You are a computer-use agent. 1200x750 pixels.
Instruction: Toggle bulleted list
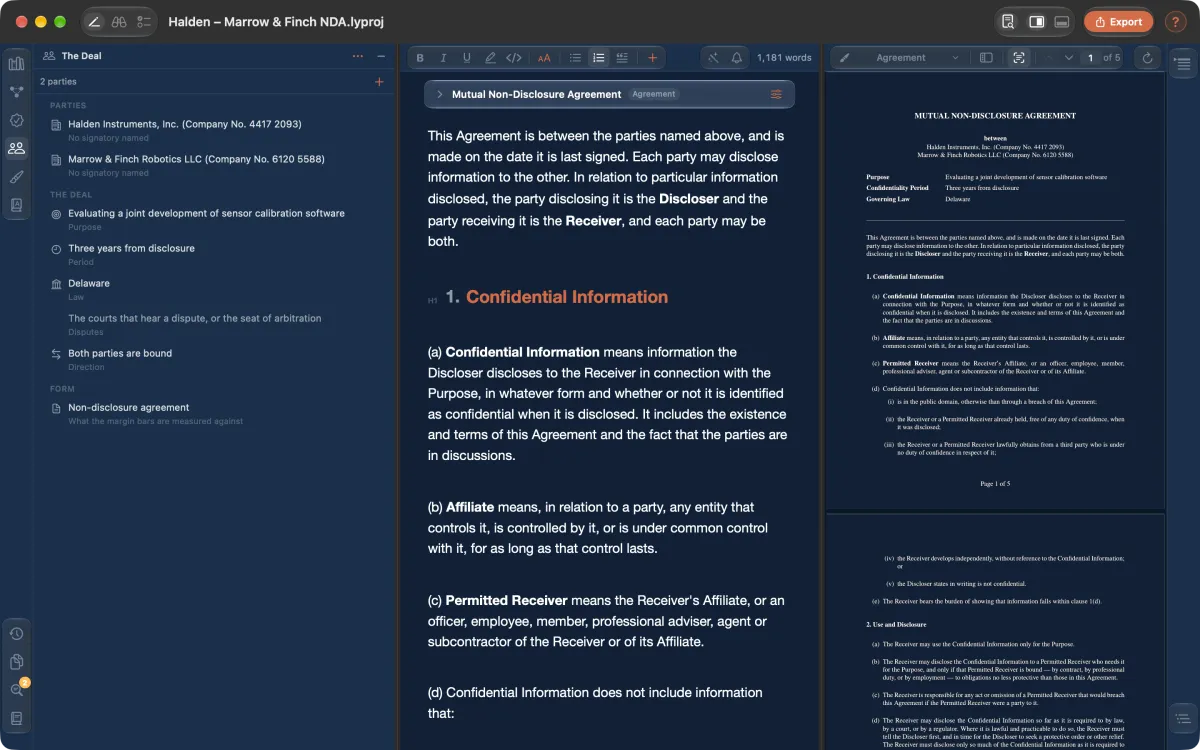[575, 58]
